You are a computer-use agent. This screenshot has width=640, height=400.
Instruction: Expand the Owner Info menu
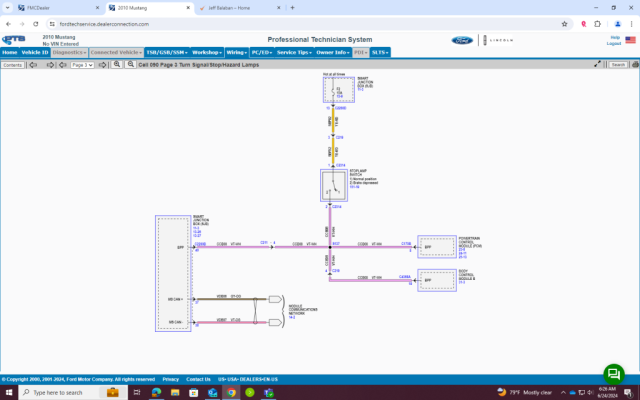(x=333, y=53)
